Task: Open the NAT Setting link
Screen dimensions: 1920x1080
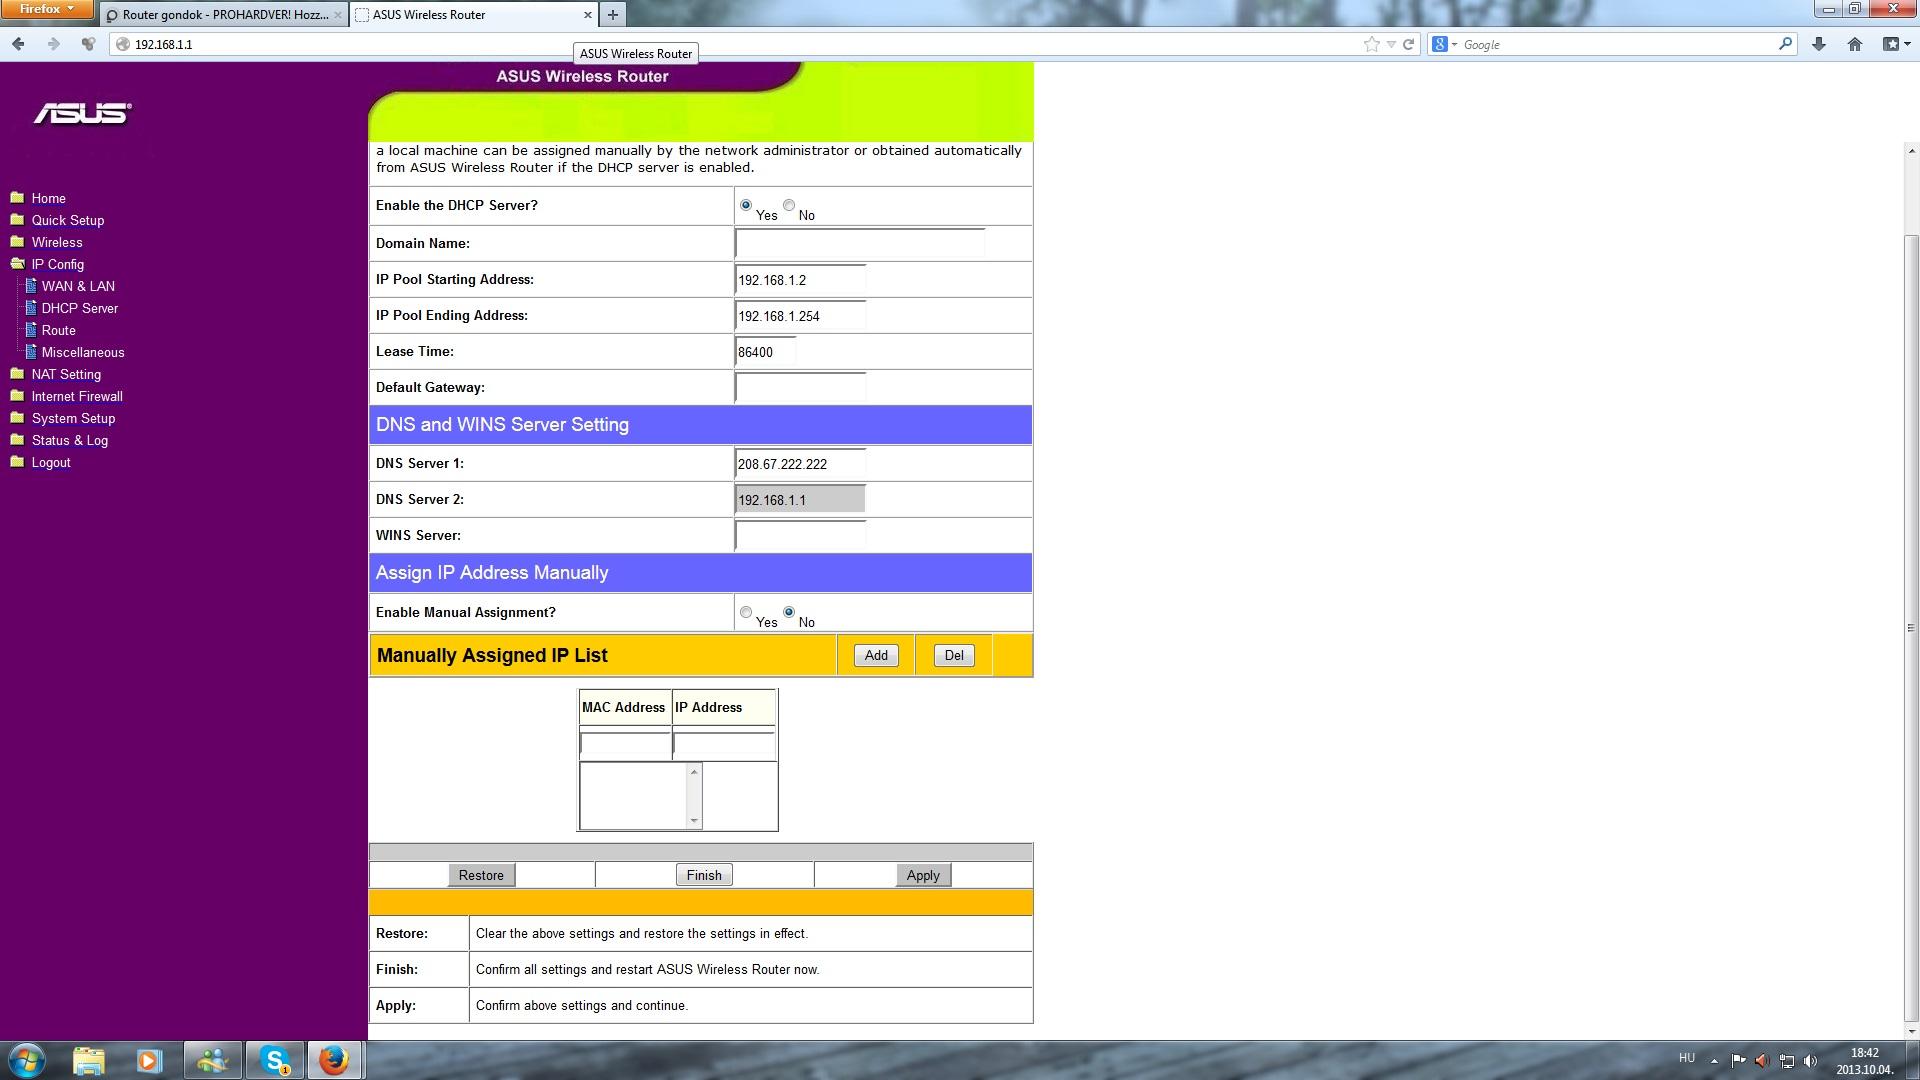Action: click(x=66, y=374)
